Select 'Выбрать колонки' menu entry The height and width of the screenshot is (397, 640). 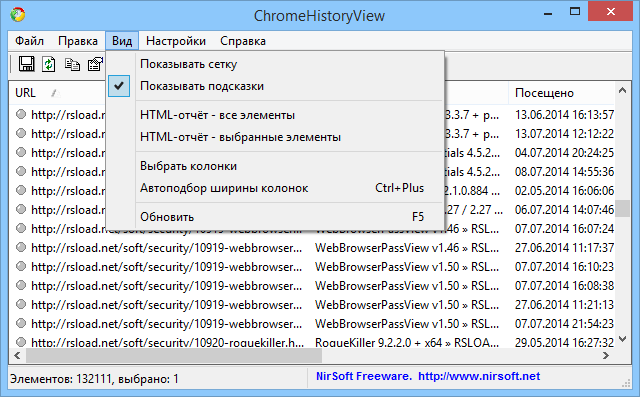point(275,166)
